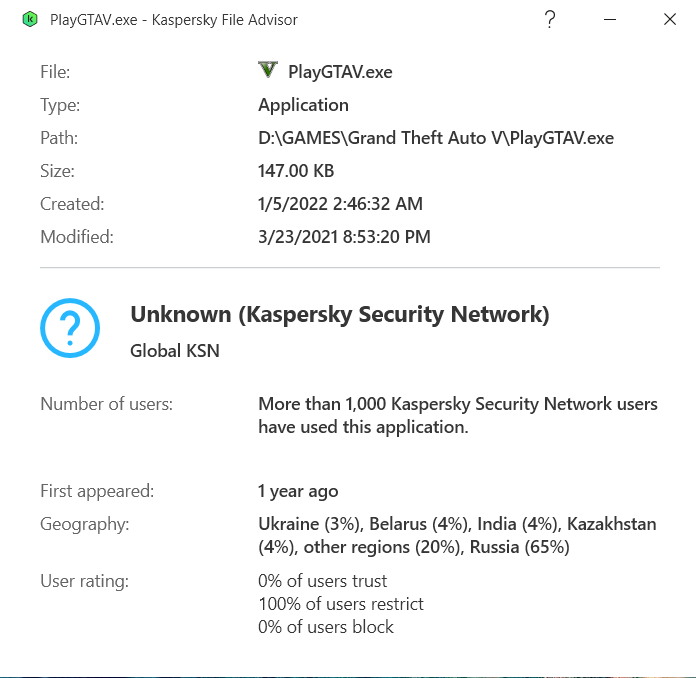Click the Unknown (Kaspersky Security Network) heading
The width and height of the screenshot is (696, 678).
(340, 315)
